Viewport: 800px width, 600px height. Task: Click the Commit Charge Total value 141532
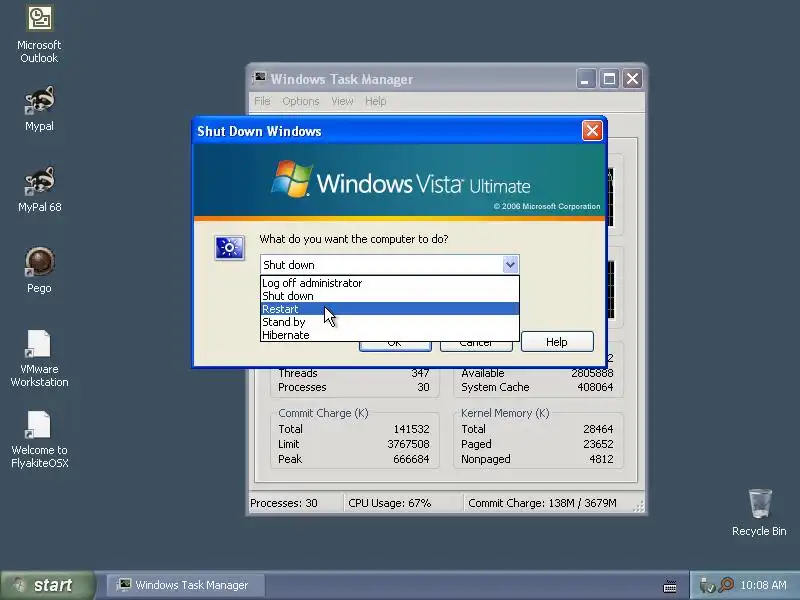point(411,429)
